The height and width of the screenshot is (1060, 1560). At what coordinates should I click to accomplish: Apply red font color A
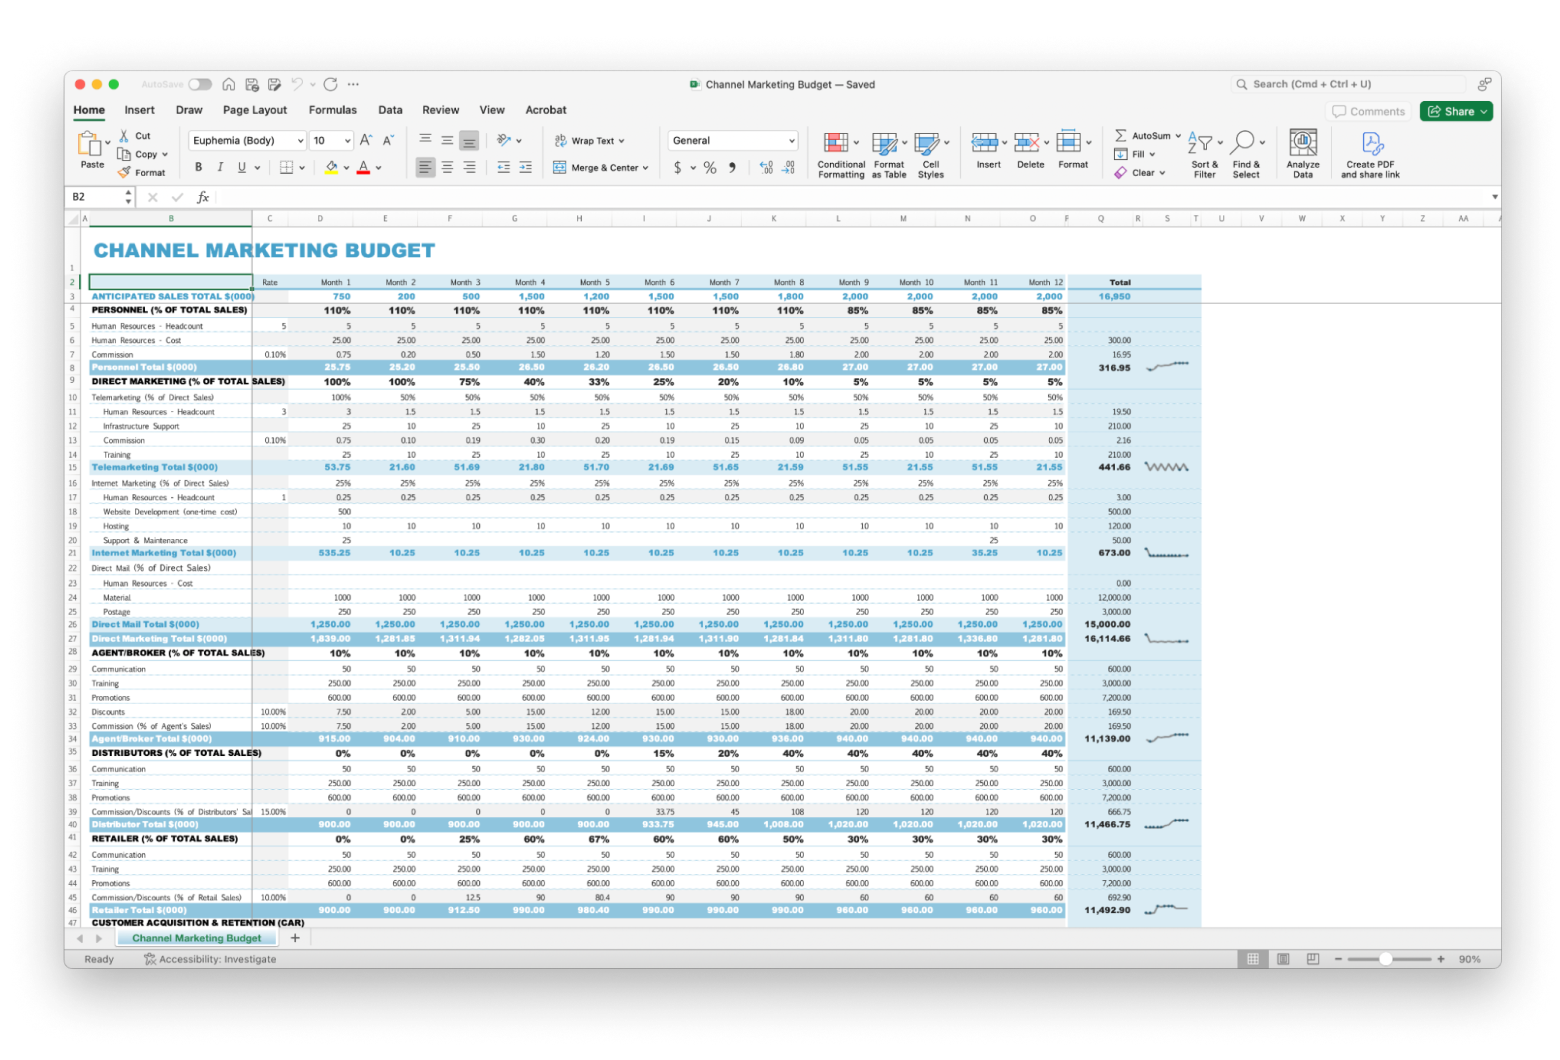point(363,168)
